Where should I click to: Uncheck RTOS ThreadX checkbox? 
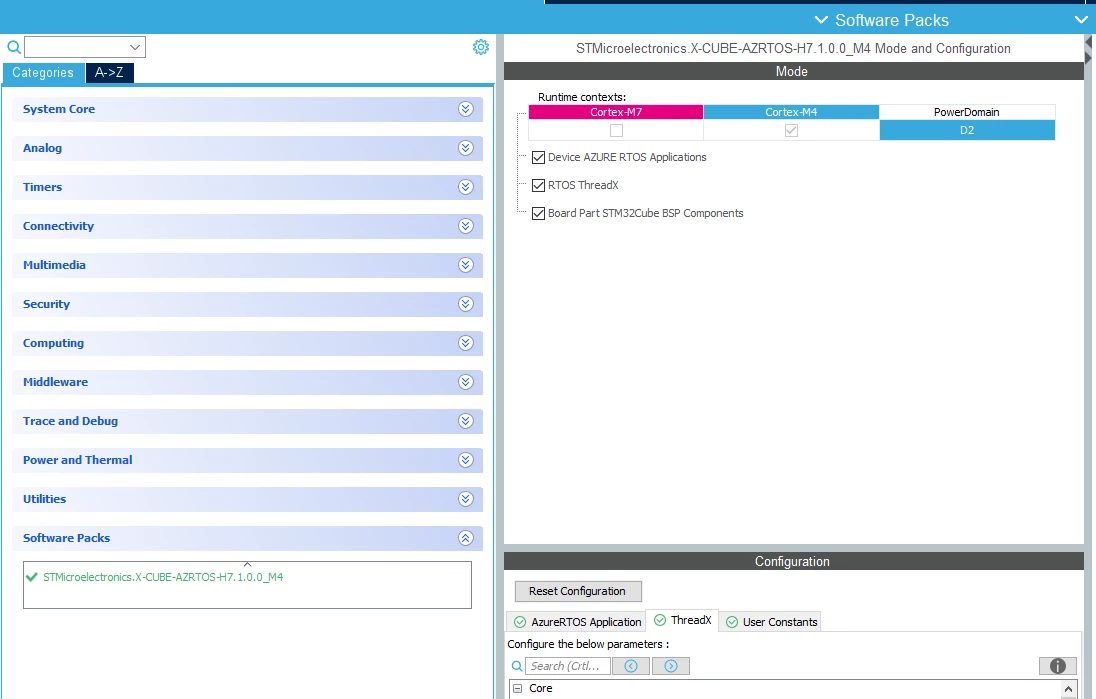pyautogui.click(x=538, y=185)
